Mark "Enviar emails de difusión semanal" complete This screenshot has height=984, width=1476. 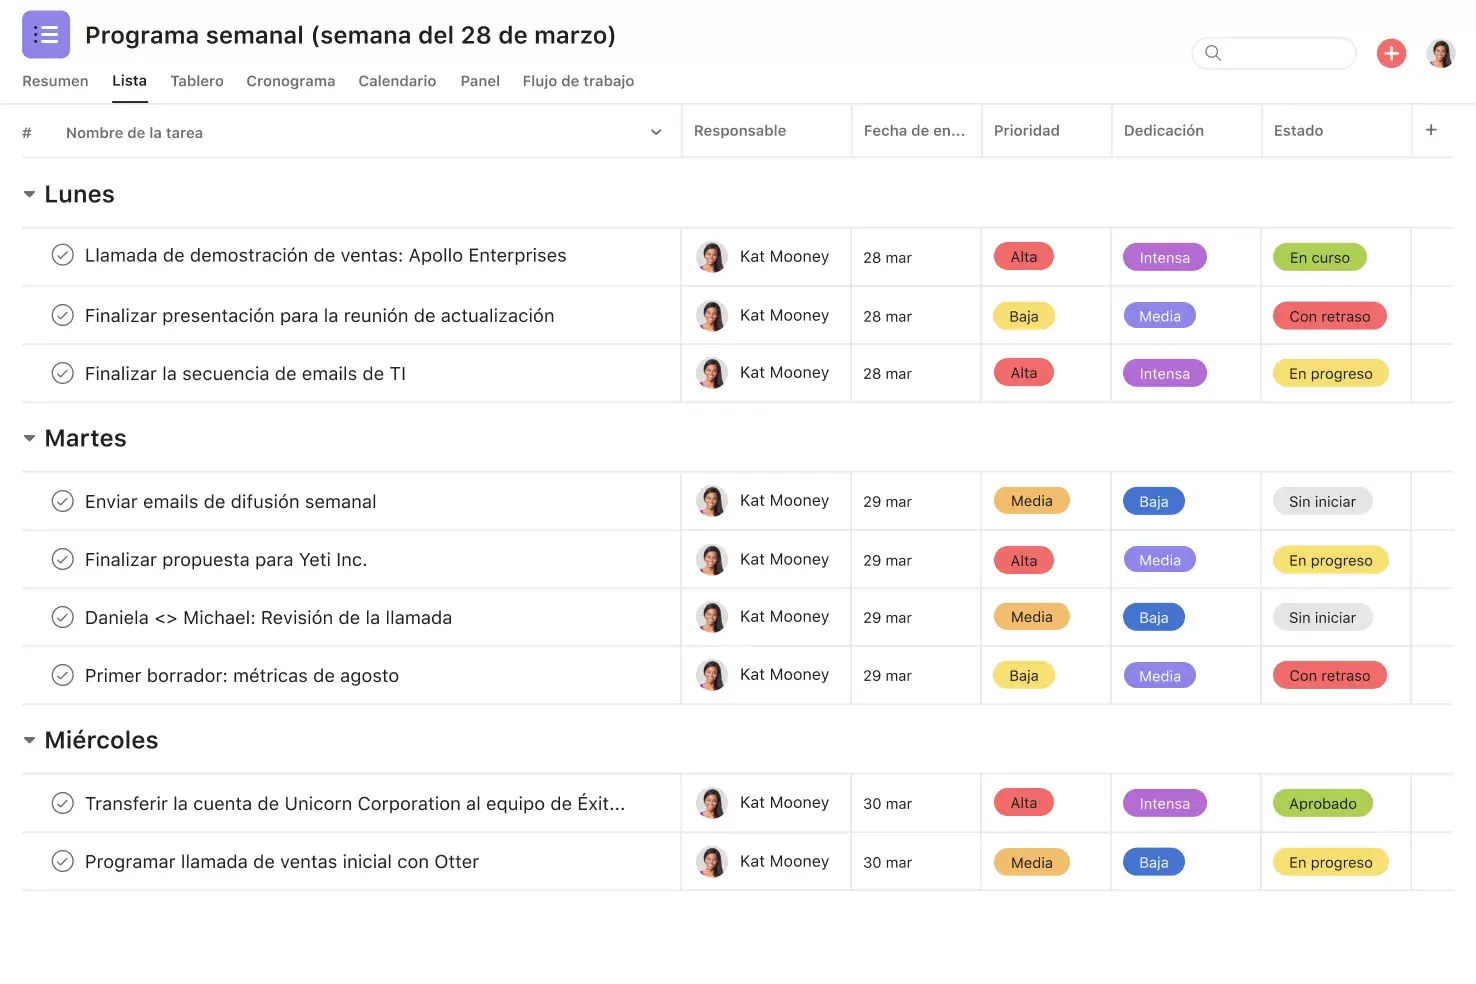point(62,500)
